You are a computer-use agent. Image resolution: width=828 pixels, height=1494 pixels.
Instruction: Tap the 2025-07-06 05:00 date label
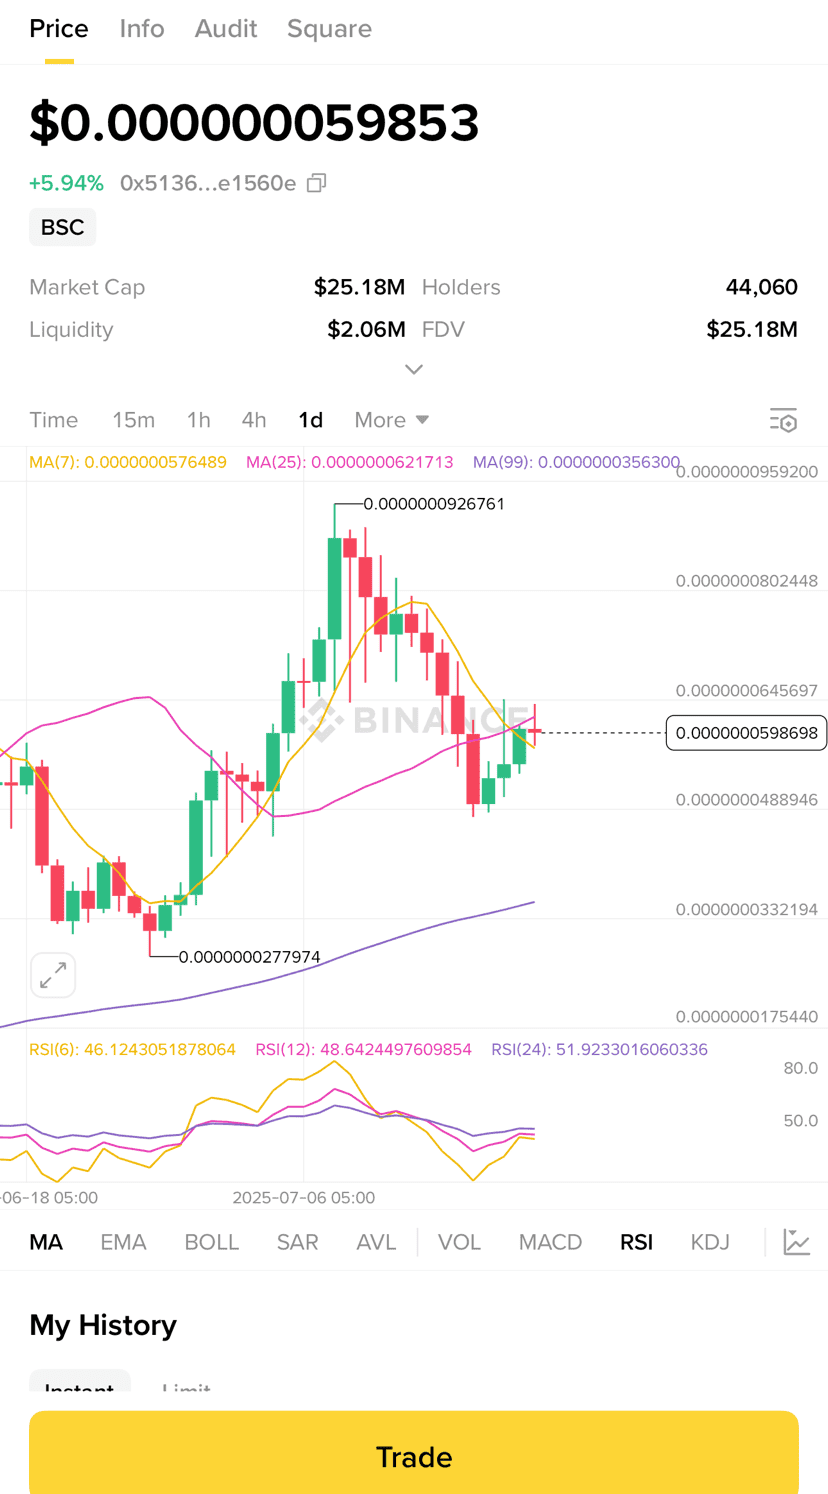tap(304, 1197)
